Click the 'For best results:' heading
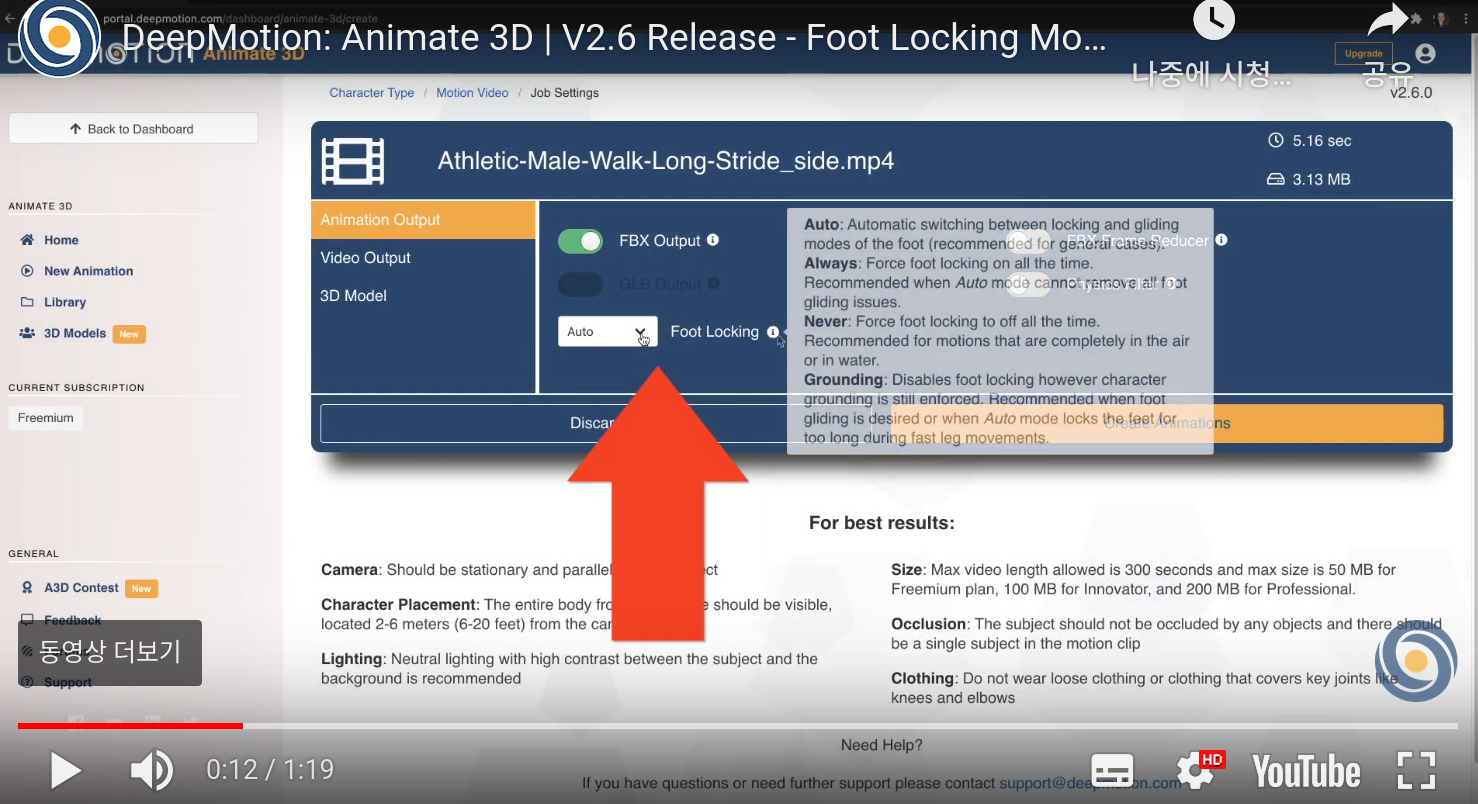The width and height of the screenshot is (1478, 804). pyautogui.click(x=882, y=523)
